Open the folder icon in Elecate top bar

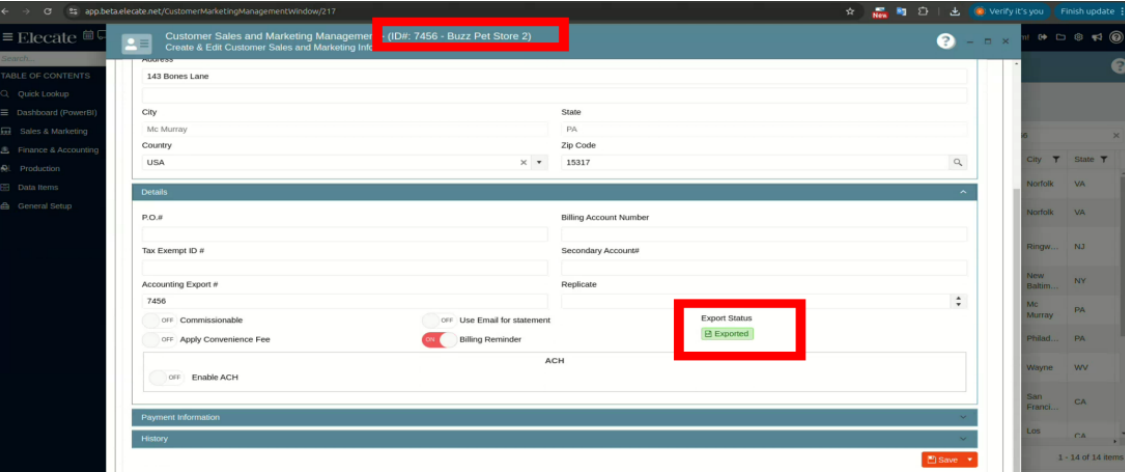point(1060,37)
